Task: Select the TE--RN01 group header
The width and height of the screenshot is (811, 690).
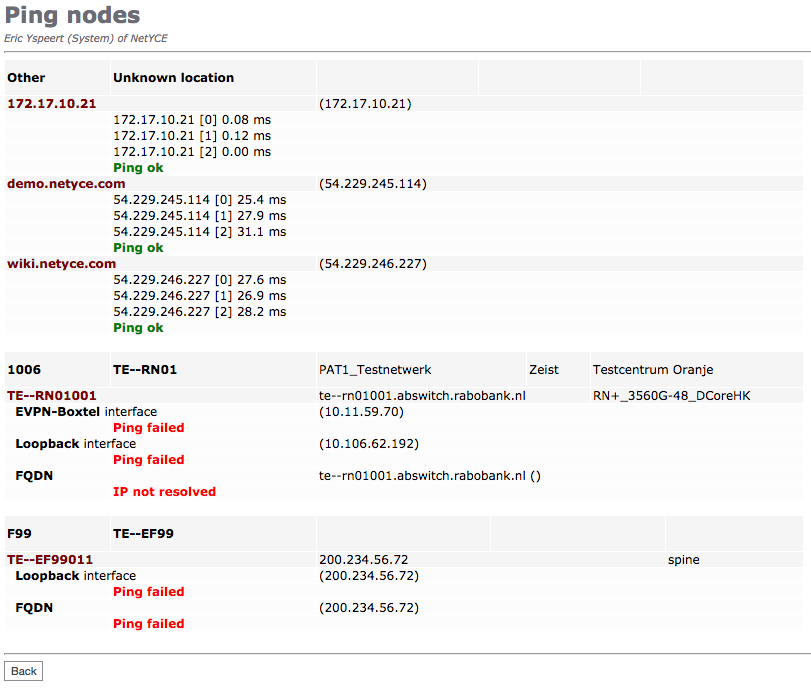Action: 145,370
